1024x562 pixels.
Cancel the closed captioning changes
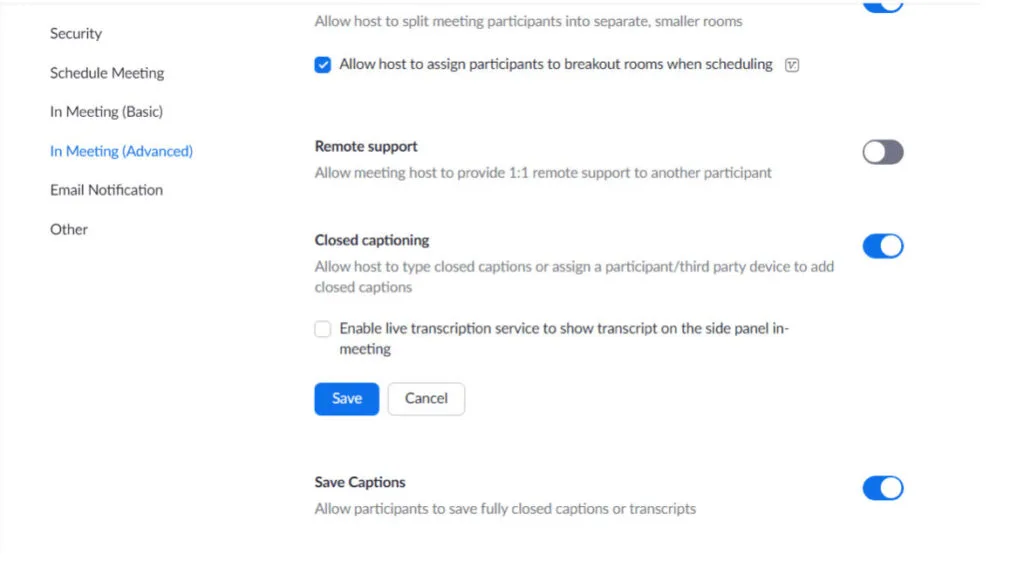click(x=426, y=399)
